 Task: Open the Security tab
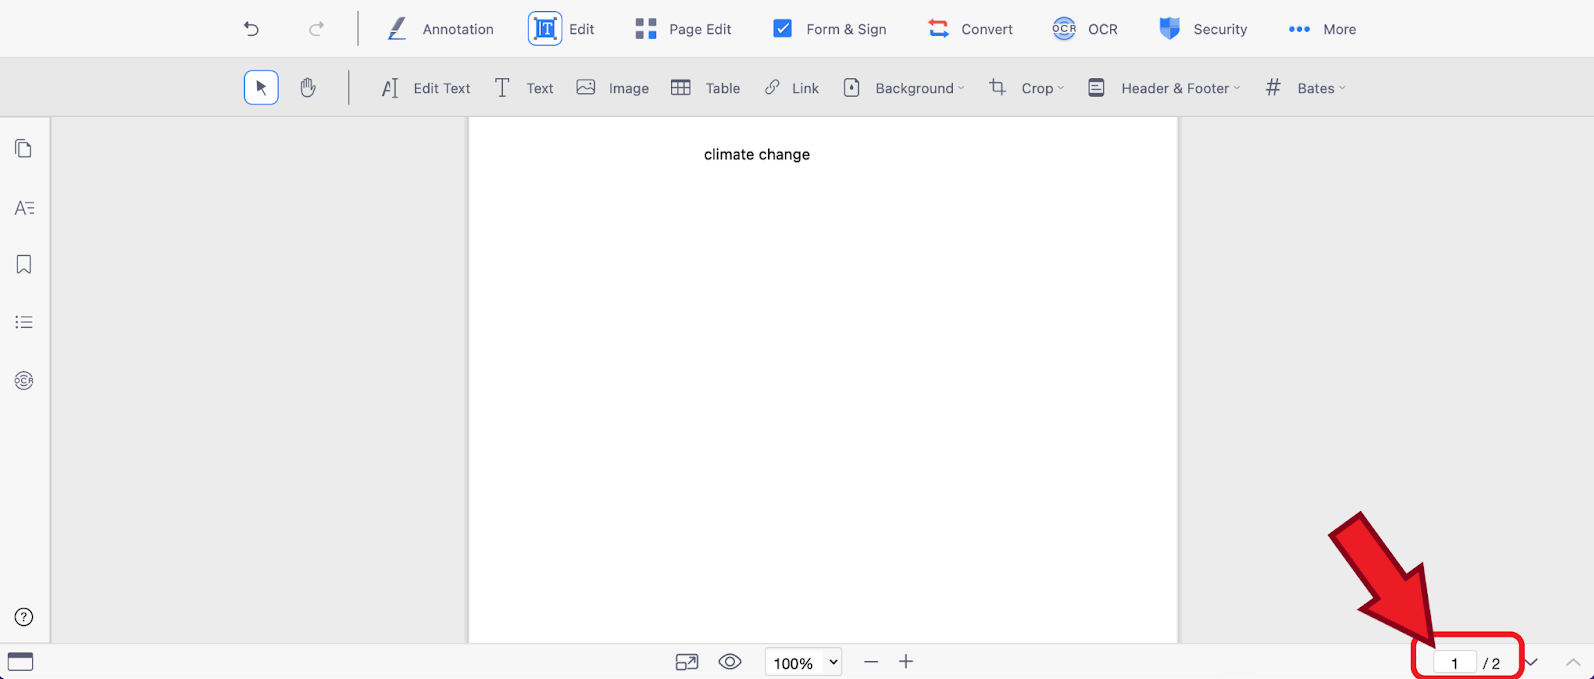coord(1203,29)
